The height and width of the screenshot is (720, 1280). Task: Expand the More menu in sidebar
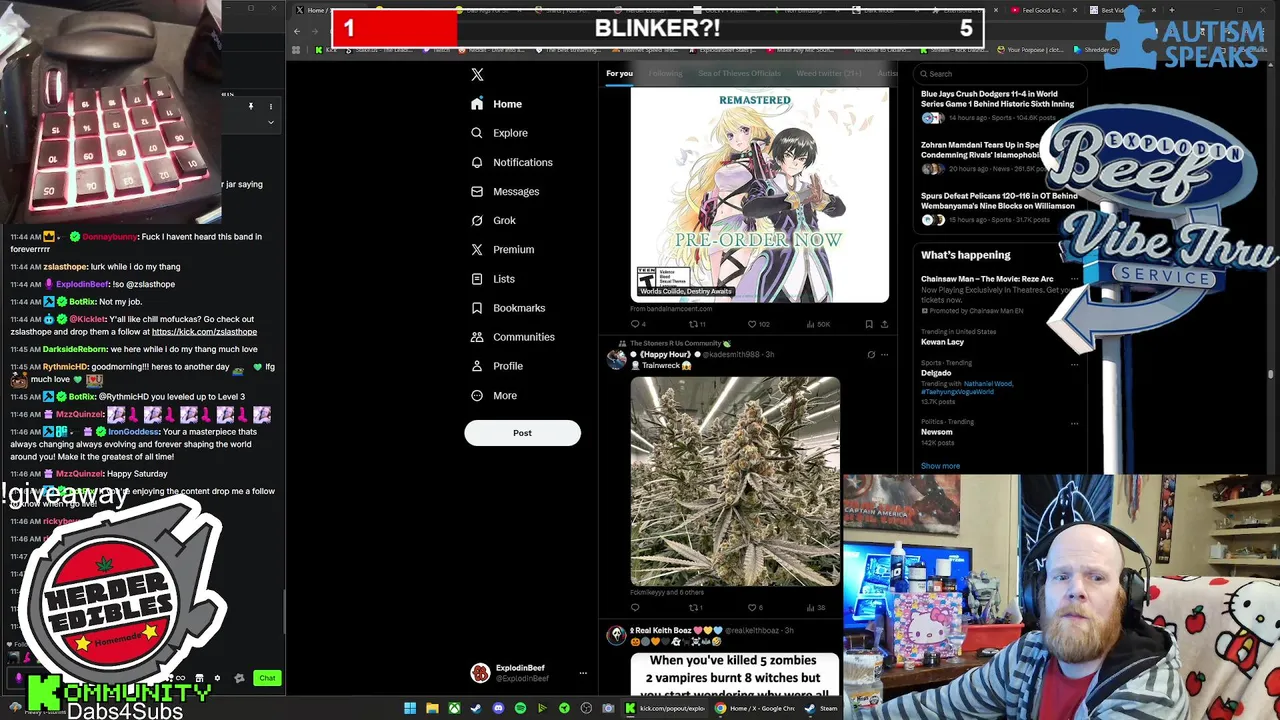[494, 395]
